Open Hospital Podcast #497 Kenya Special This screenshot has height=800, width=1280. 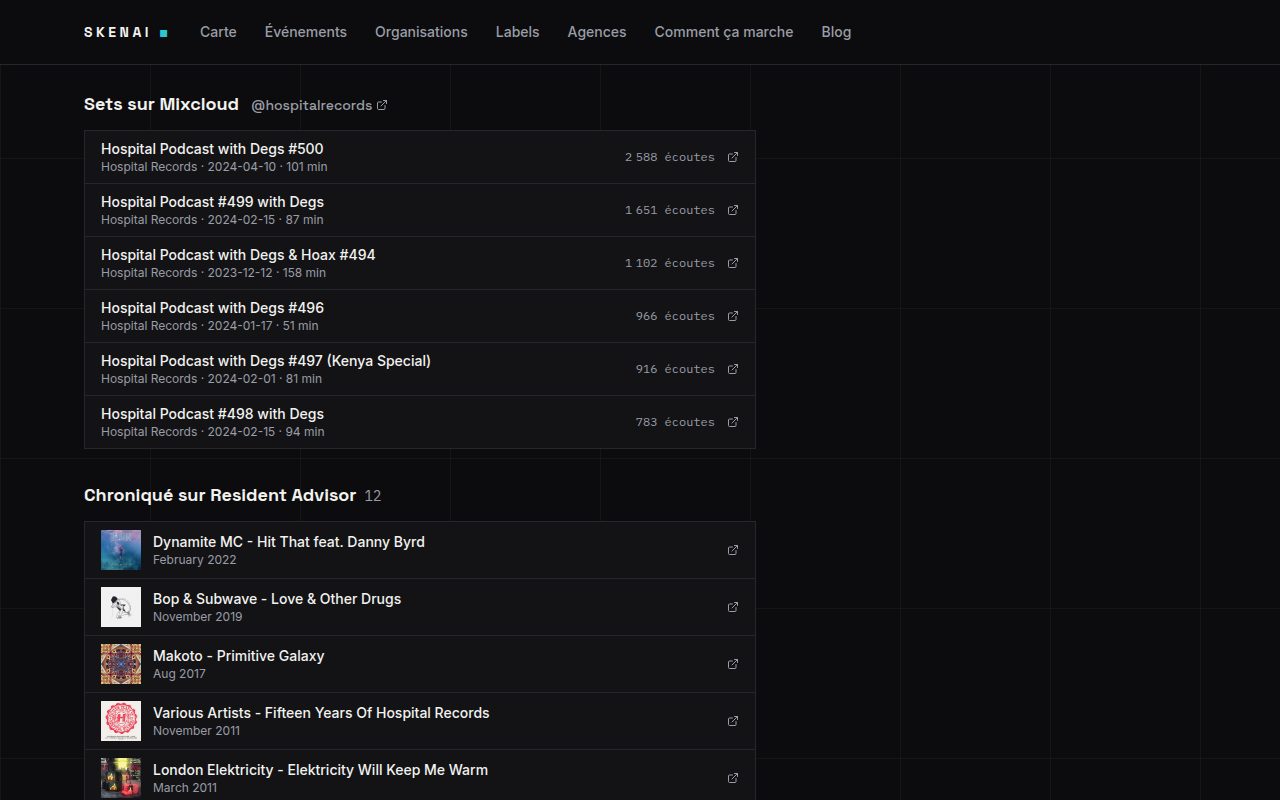[x=420, y=369]
